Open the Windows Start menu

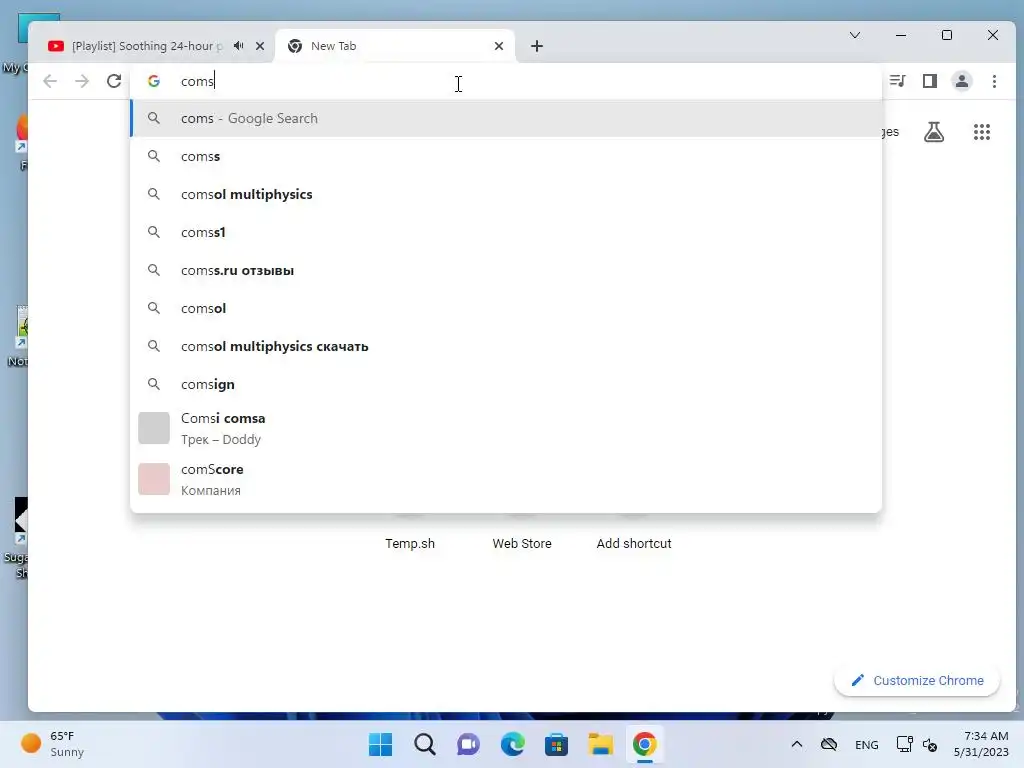[380, 744]
